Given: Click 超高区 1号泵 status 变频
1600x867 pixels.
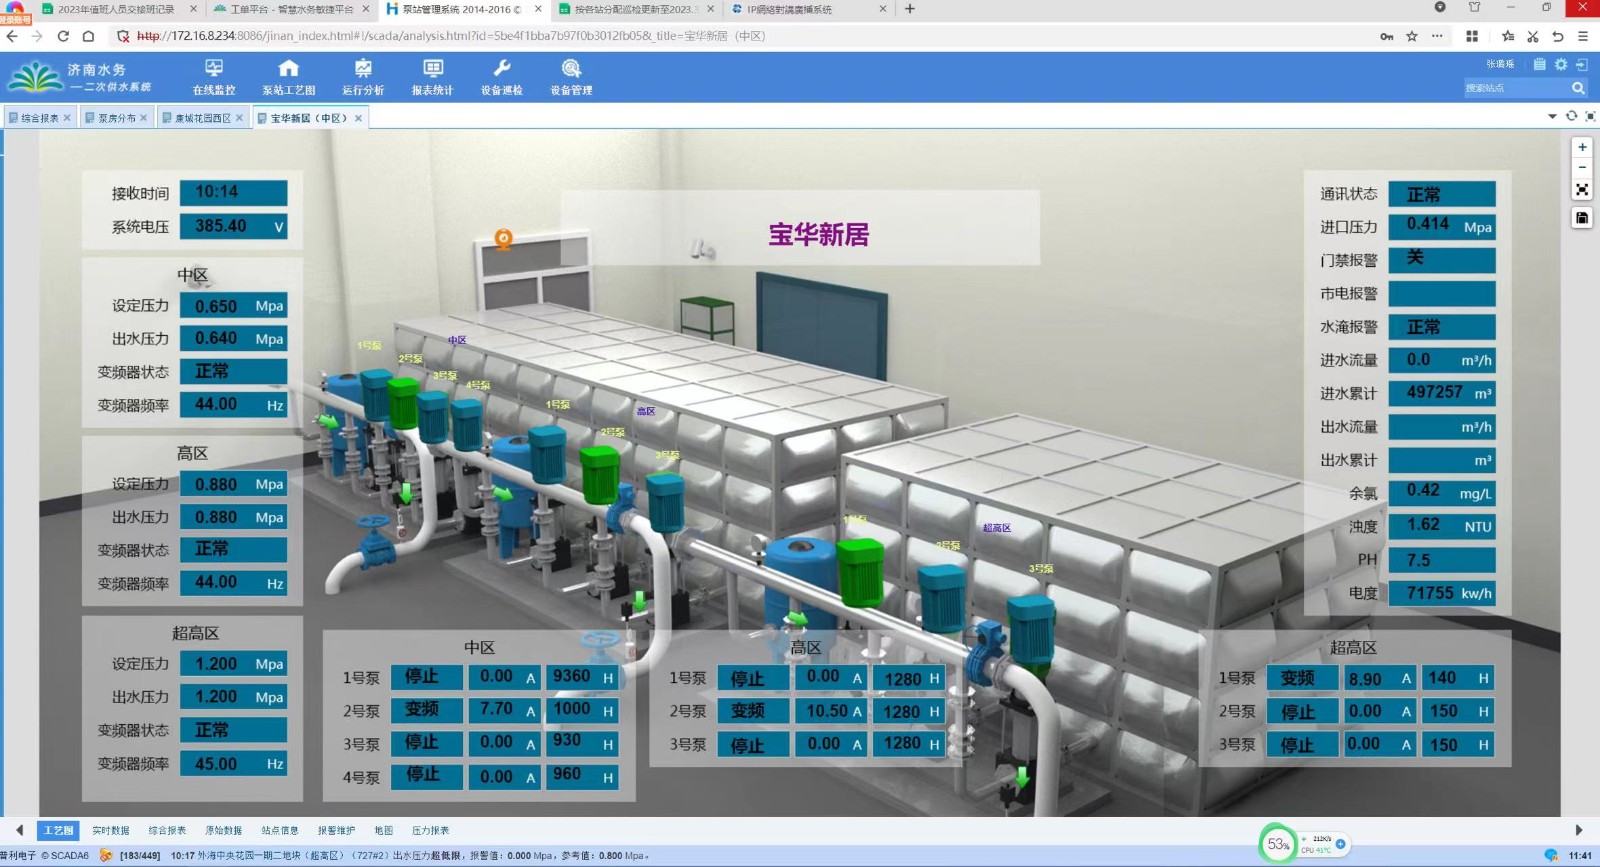Looking at the screenshot, I should coord(1304,678).
